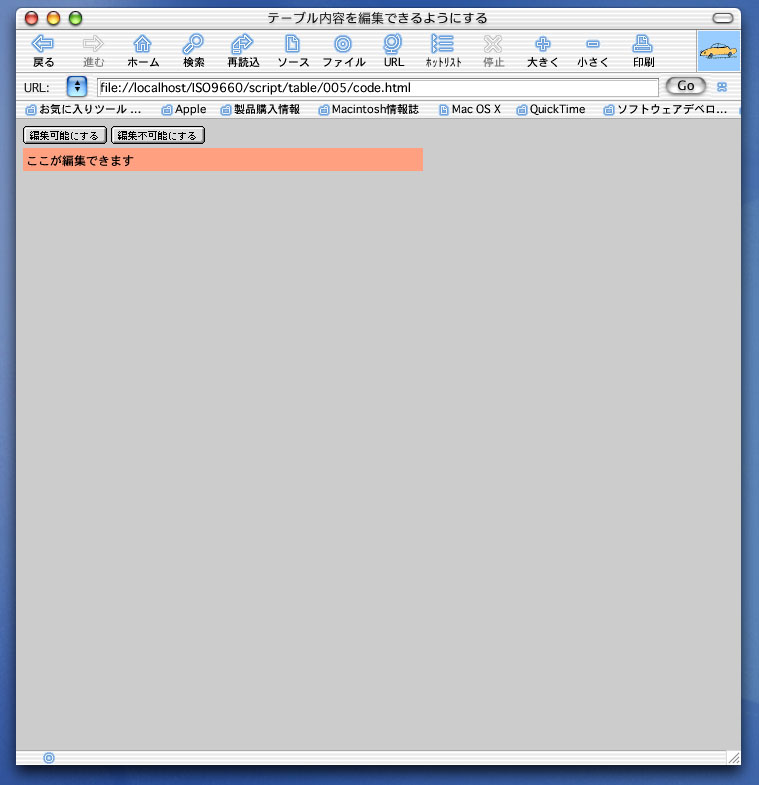Click the ここが編集できます table cell
This screenshot has height=785, width=759.
[223, 160]
